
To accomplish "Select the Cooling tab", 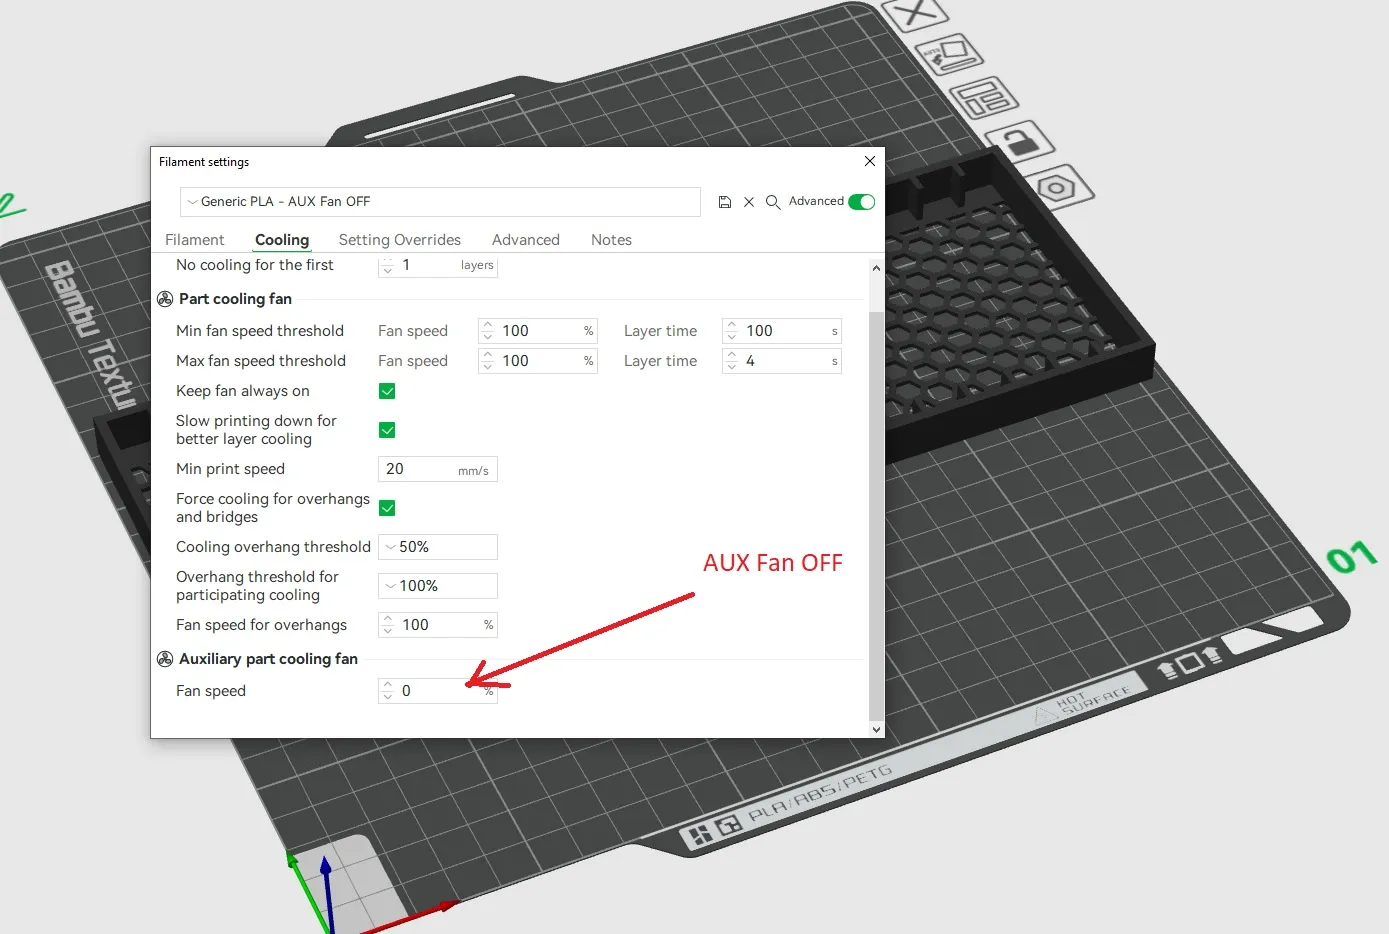I will pos(282,240).
